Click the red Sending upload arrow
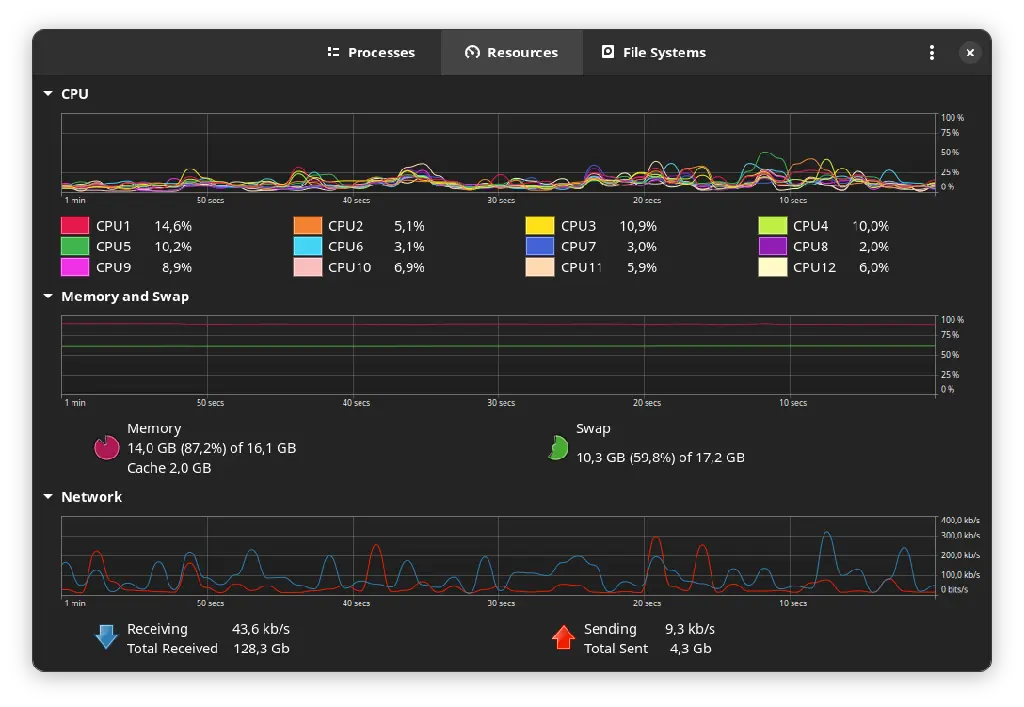 pyautogui.click(x=564, y=637)
